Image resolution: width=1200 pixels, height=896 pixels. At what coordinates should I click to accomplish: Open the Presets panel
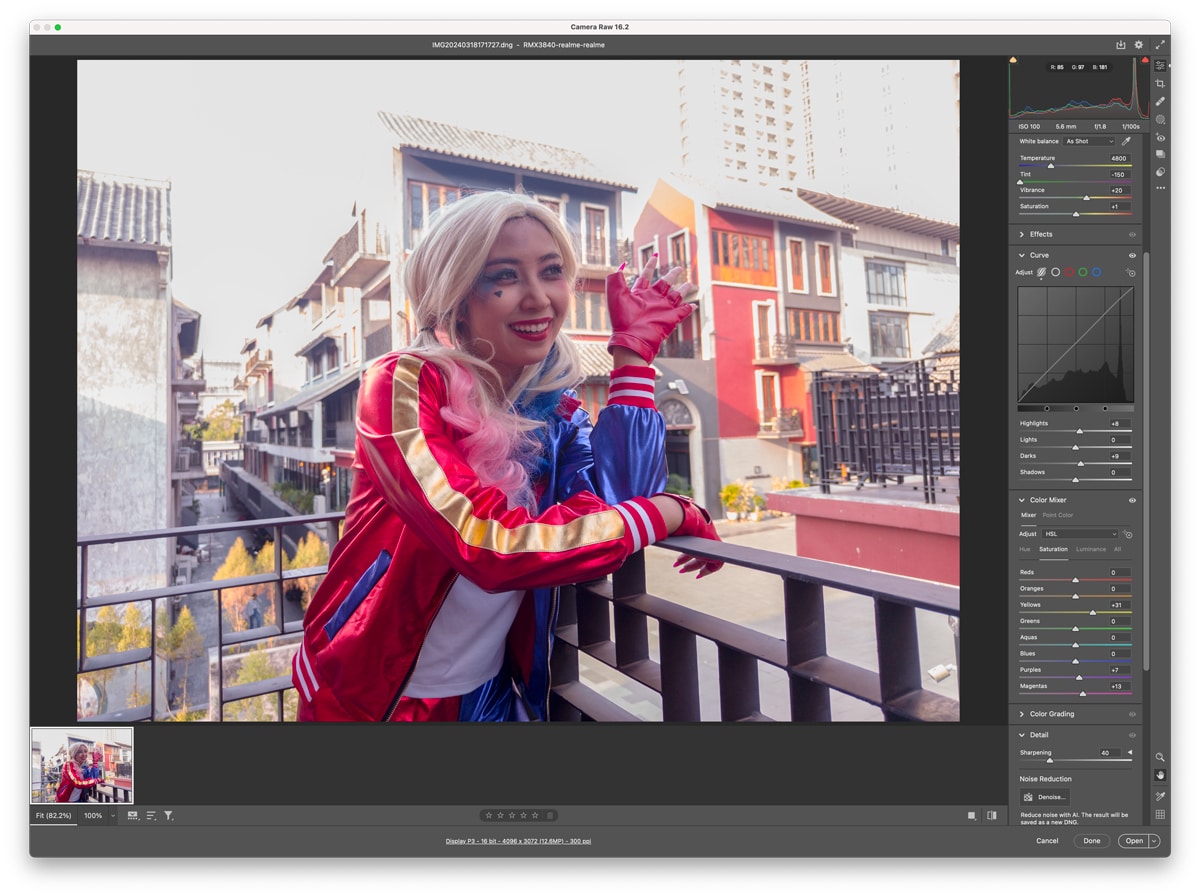click(x=1160, y=171)
